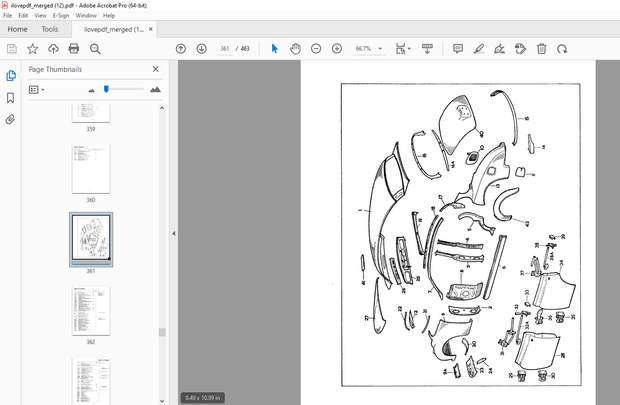Click the zoom percentage field 66.7%
The height and width of the screenshot is (405, 620).
pos(363,49)
